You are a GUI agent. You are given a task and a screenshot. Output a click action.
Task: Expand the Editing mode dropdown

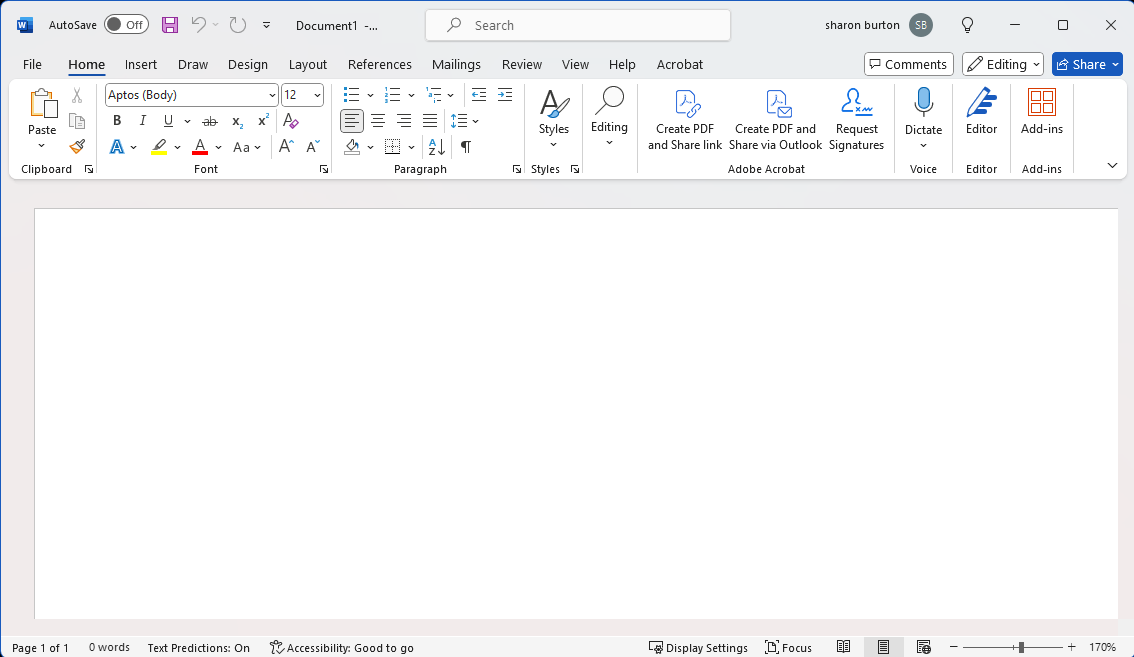tap(1002, 64)
